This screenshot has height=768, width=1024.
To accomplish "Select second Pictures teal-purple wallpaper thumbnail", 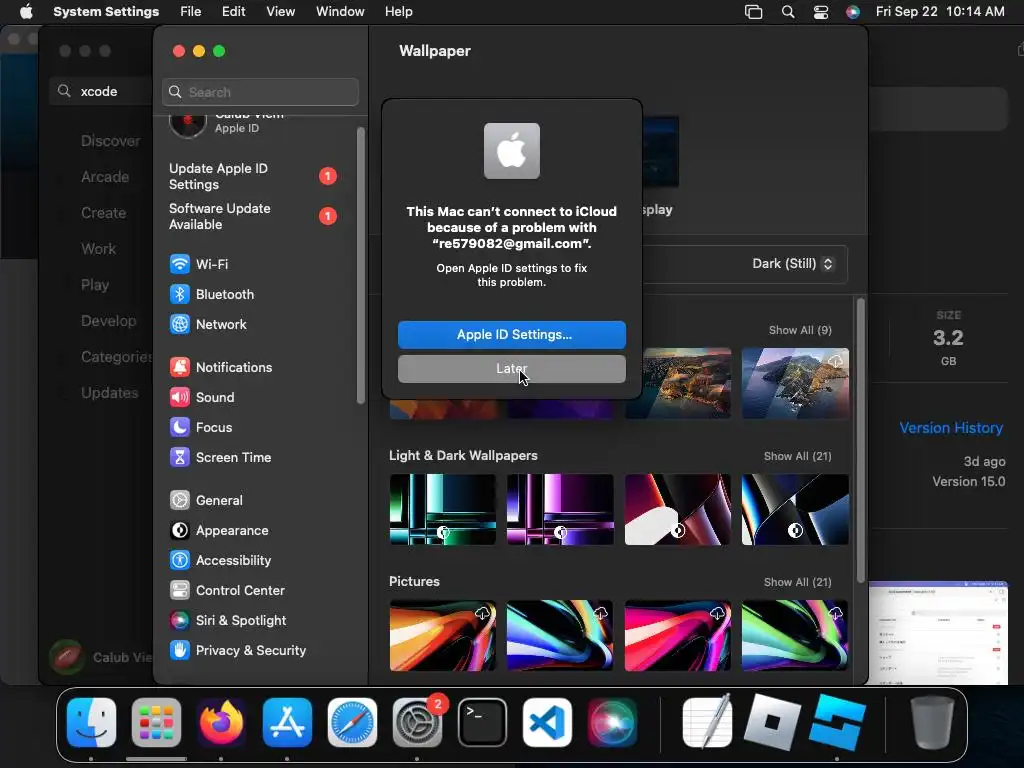I will click(560, 636).
